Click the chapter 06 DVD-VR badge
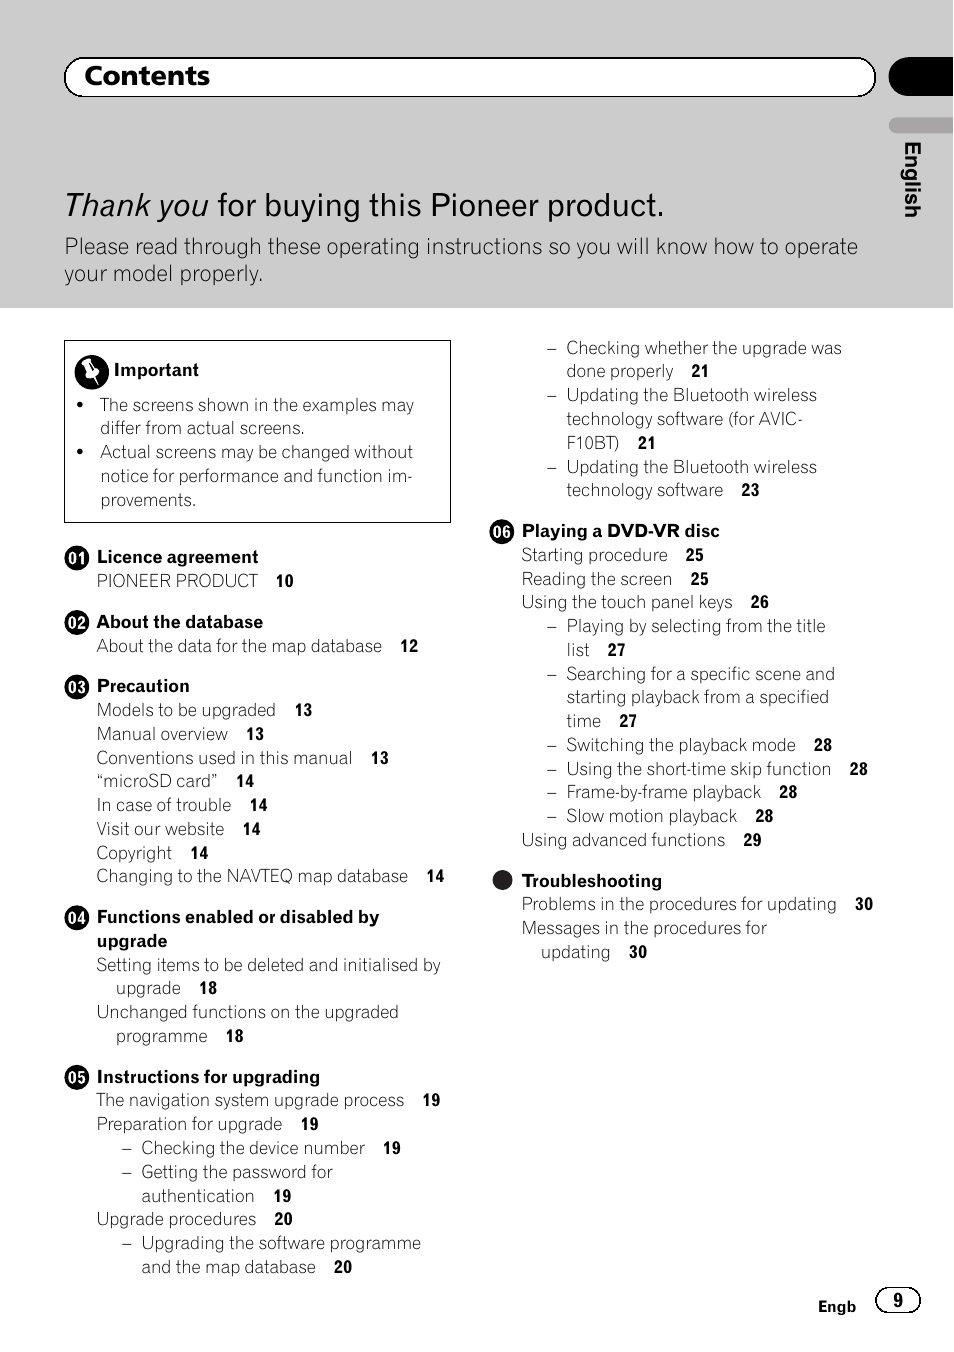Viewport: 954px width, 1352px height. click(502, 532)
